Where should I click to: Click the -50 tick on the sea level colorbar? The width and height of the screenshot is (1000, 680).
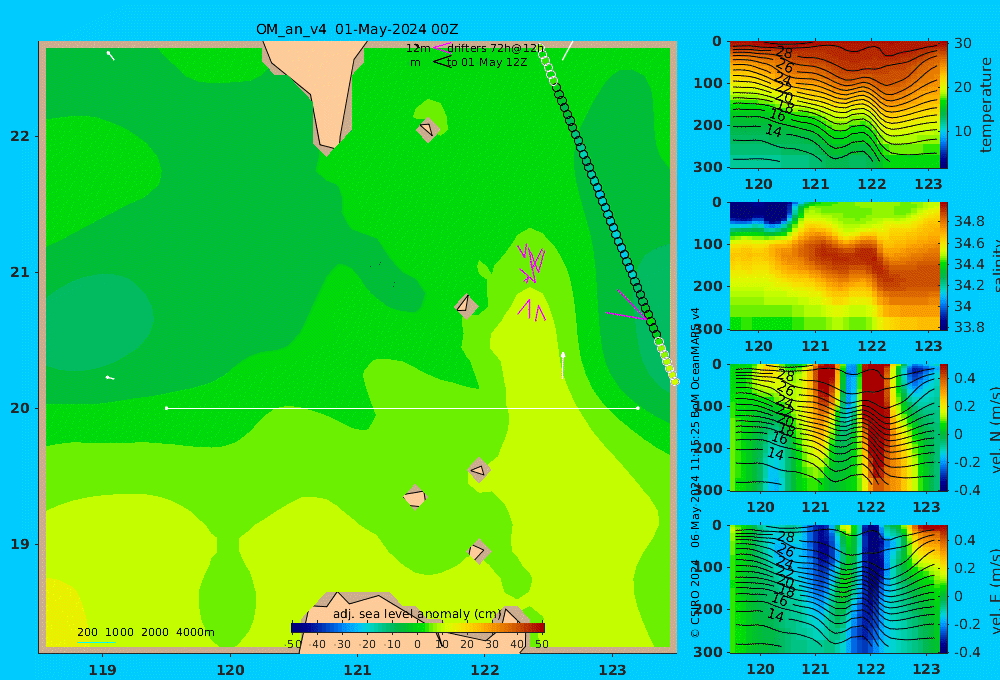coord(293,644)
